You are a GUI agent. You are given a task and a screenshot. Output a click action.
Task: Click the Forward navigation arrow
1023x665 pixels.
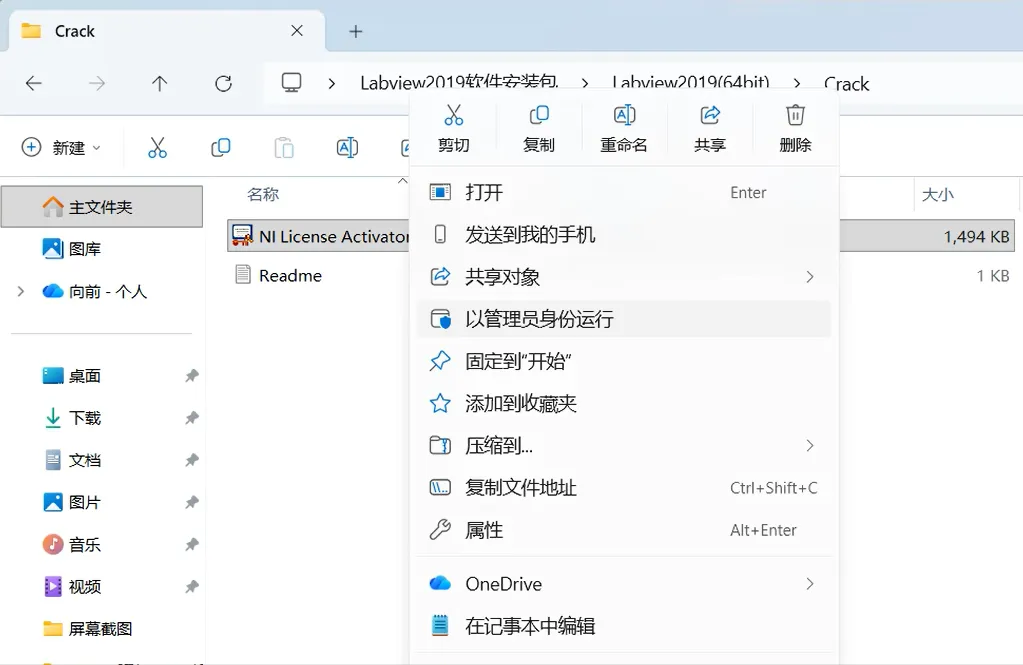pos(97,84)
